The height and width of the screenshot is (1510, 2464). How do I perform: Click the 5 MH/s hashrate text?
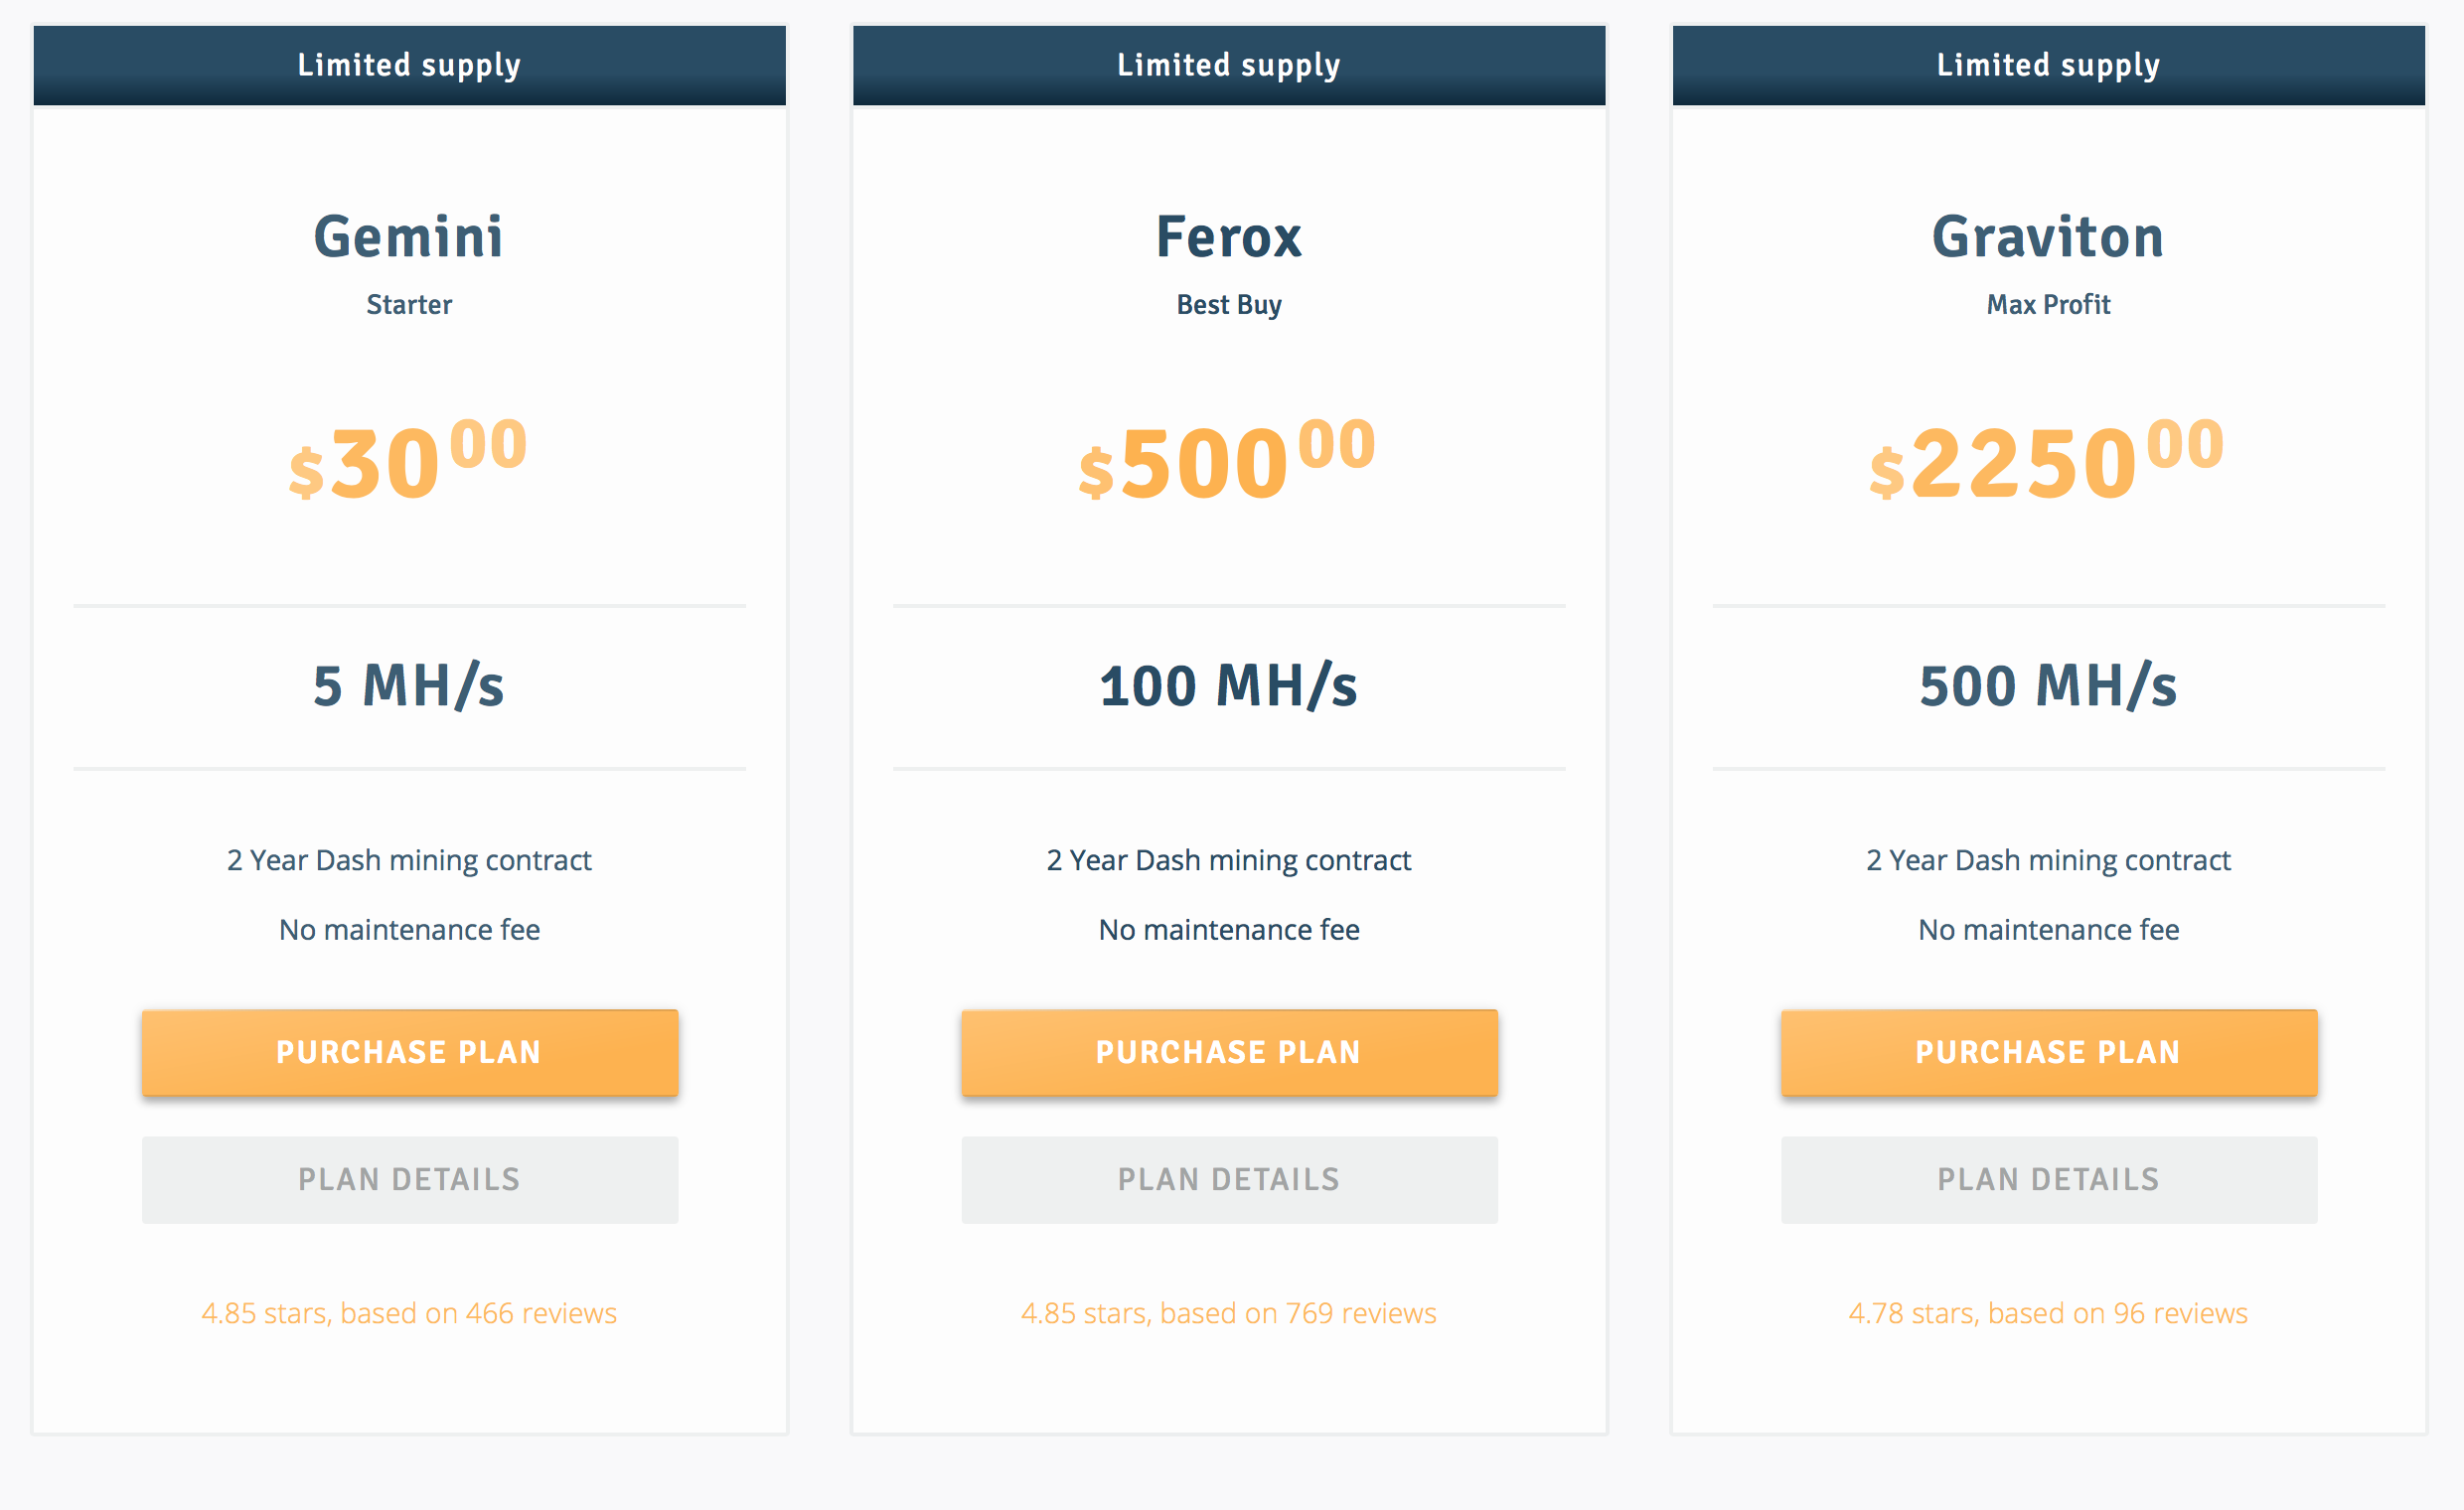[409, 686]
